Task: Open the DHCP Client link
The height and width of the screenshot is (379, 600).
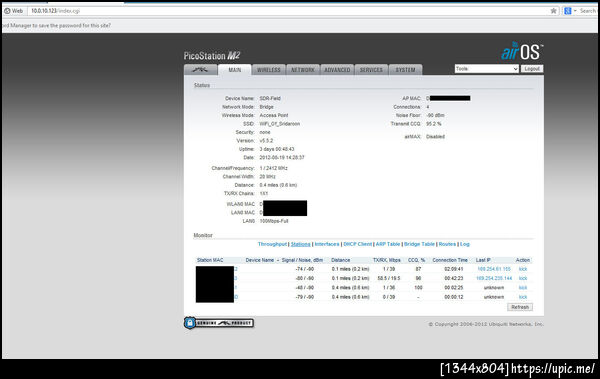Action: point(357,244)
